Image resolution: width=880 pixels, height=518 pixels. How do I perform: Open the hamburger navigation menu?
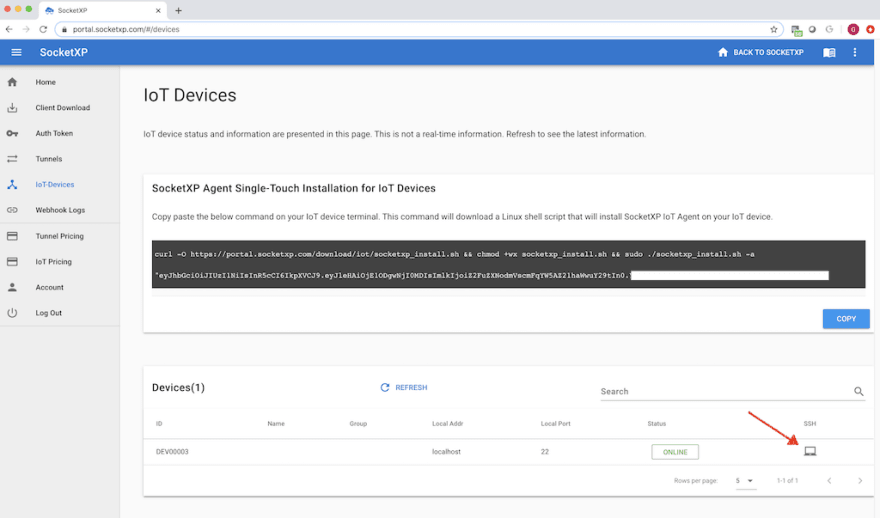(16, 52)
